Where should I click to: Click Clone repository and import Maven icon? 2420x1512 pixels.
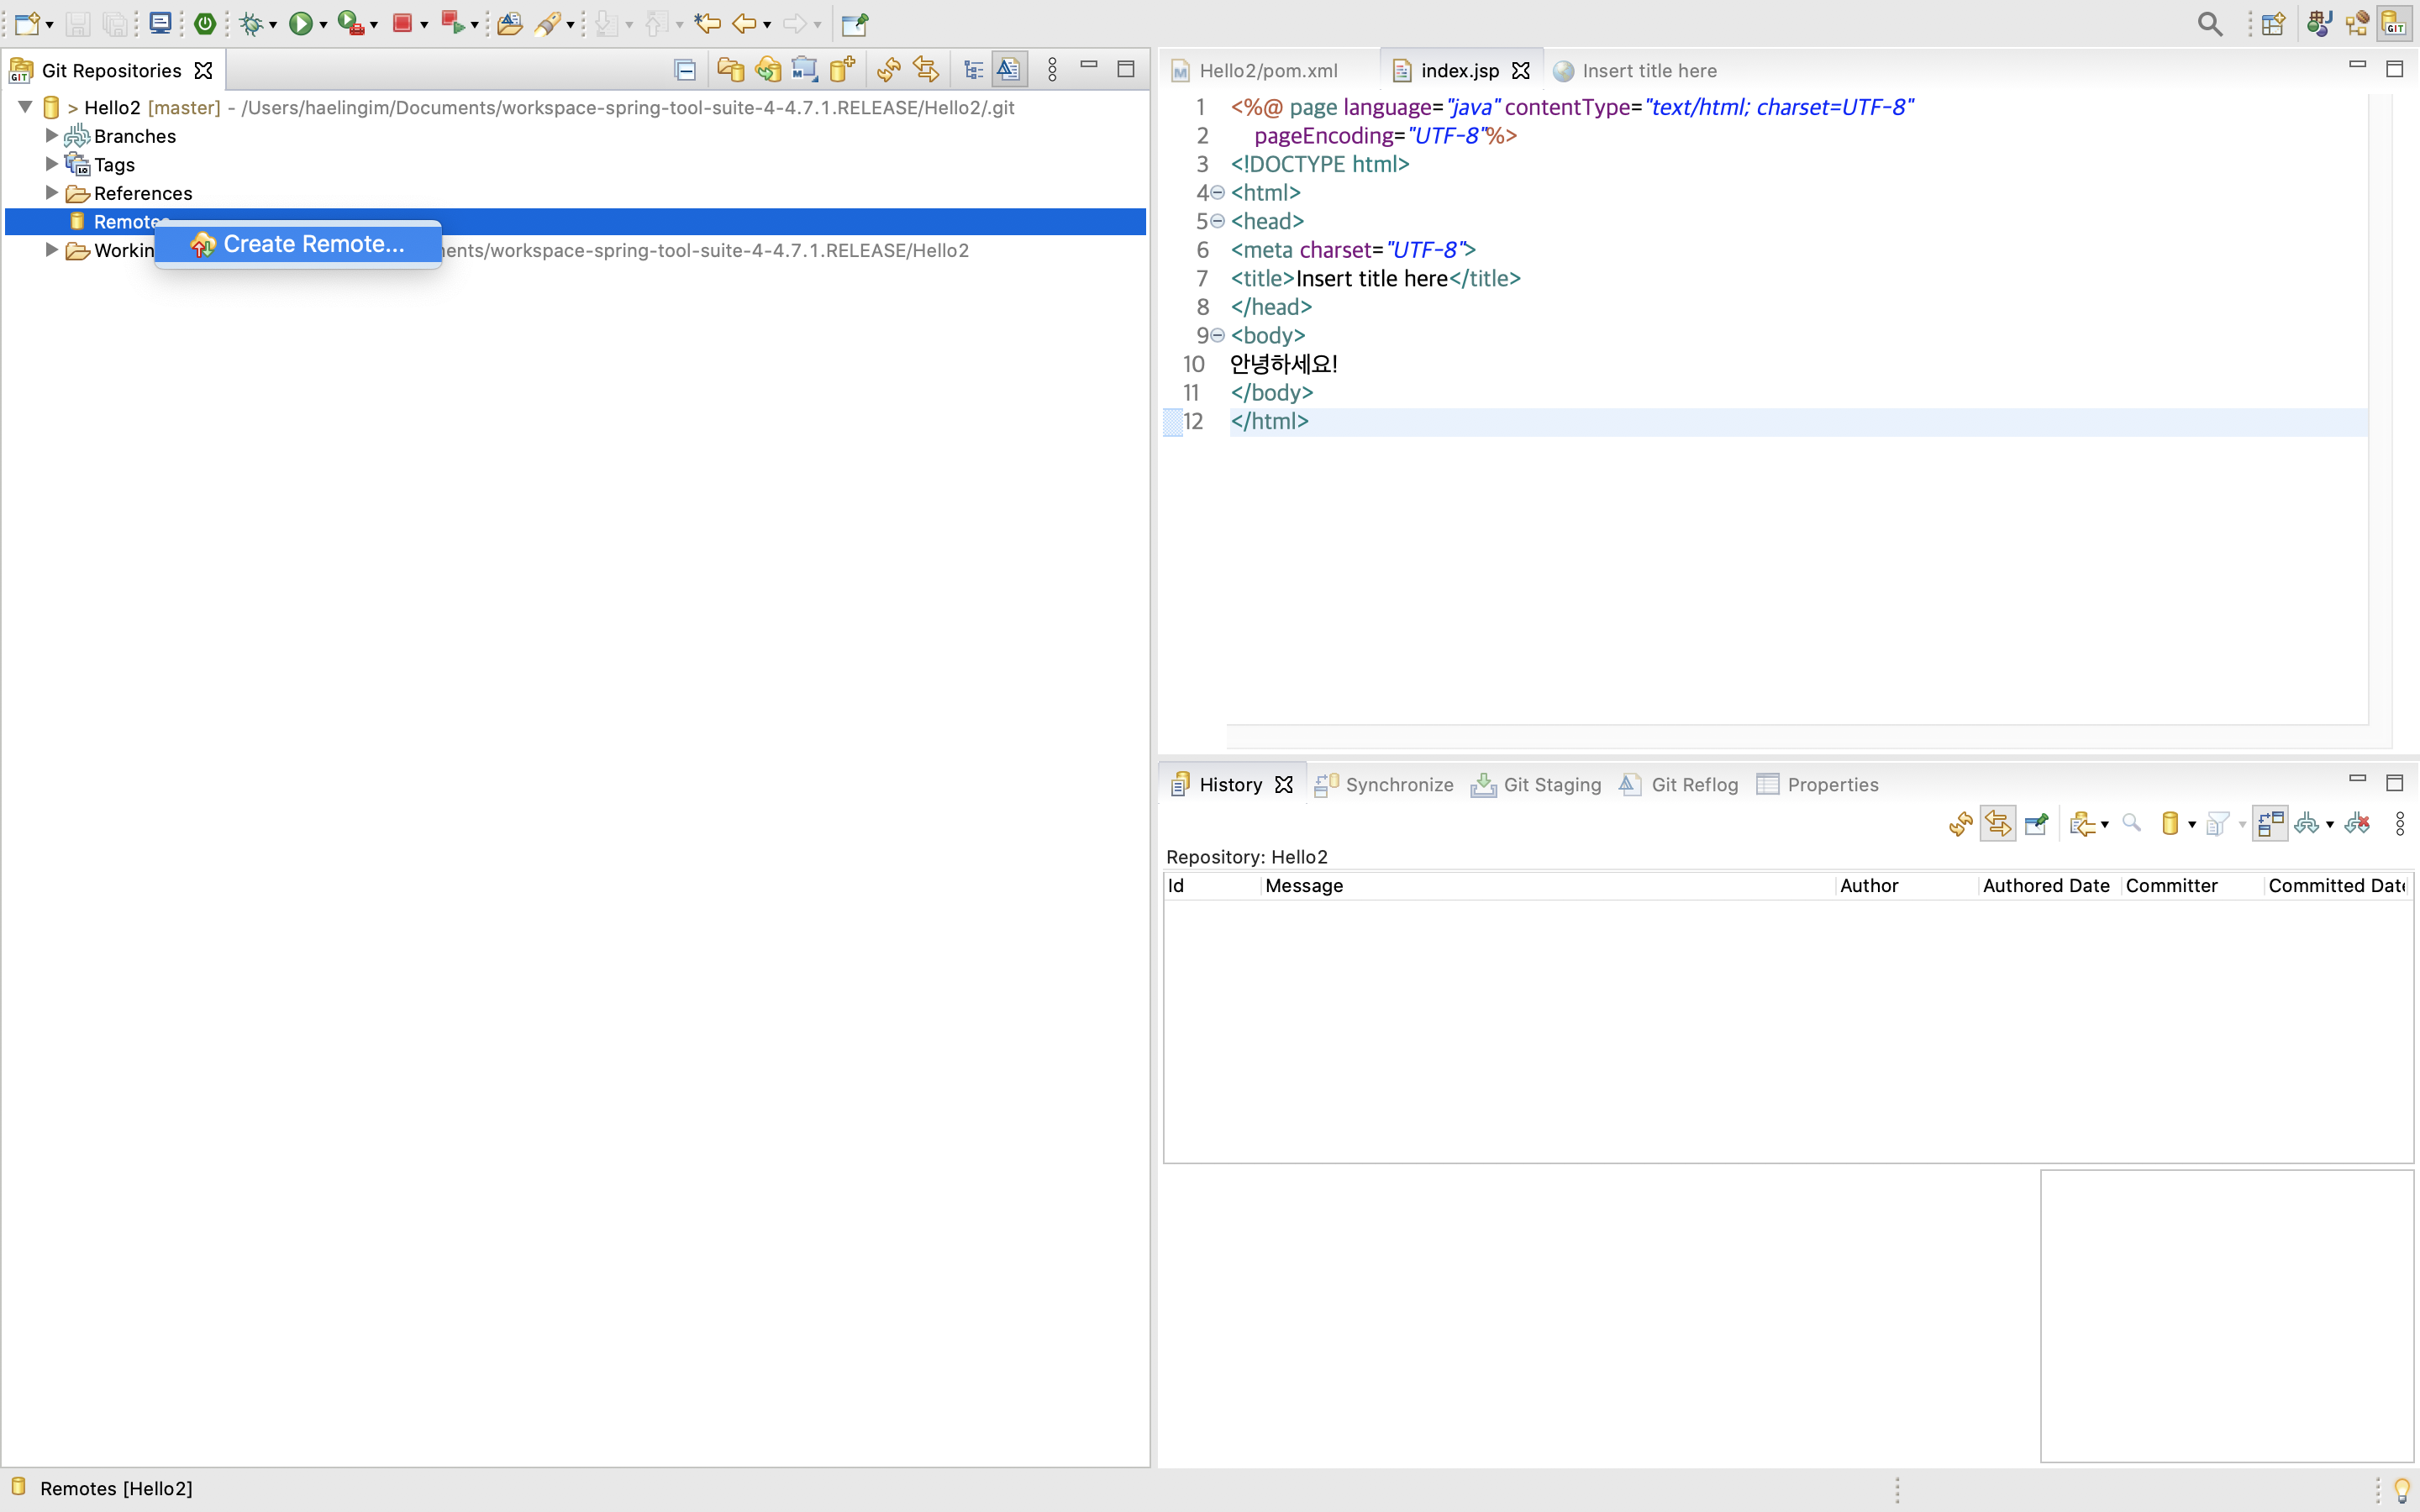(x=805, y=69)
